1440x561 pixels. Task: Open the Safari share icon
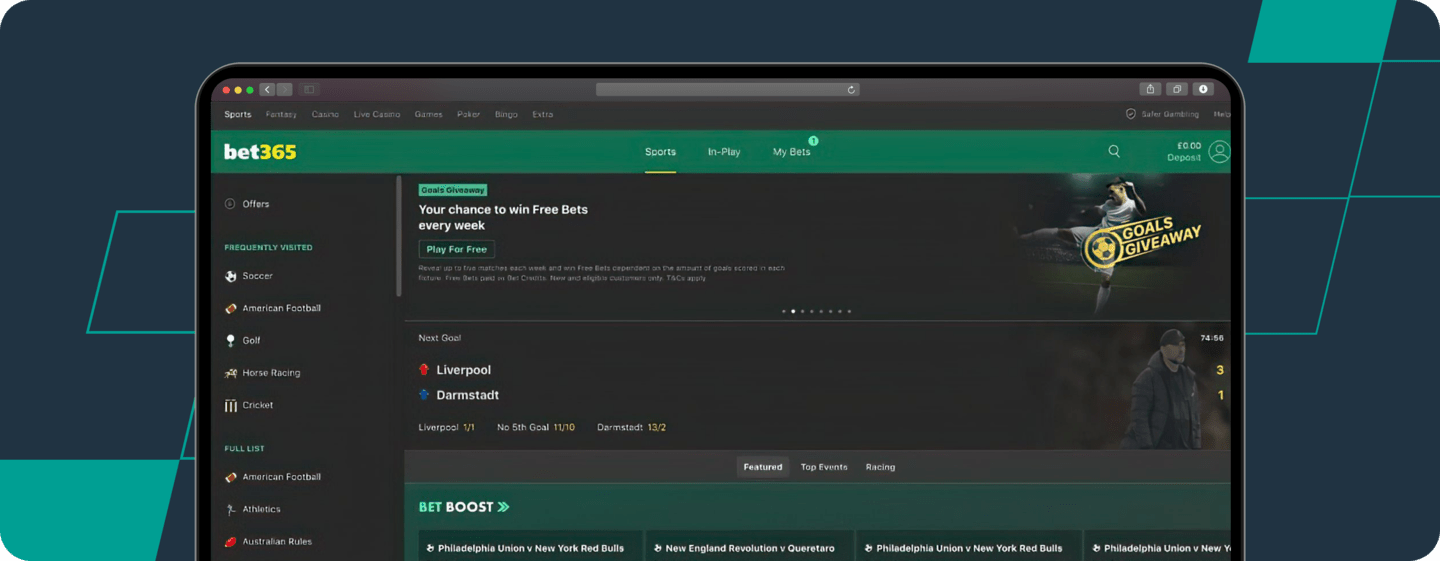1150,90
